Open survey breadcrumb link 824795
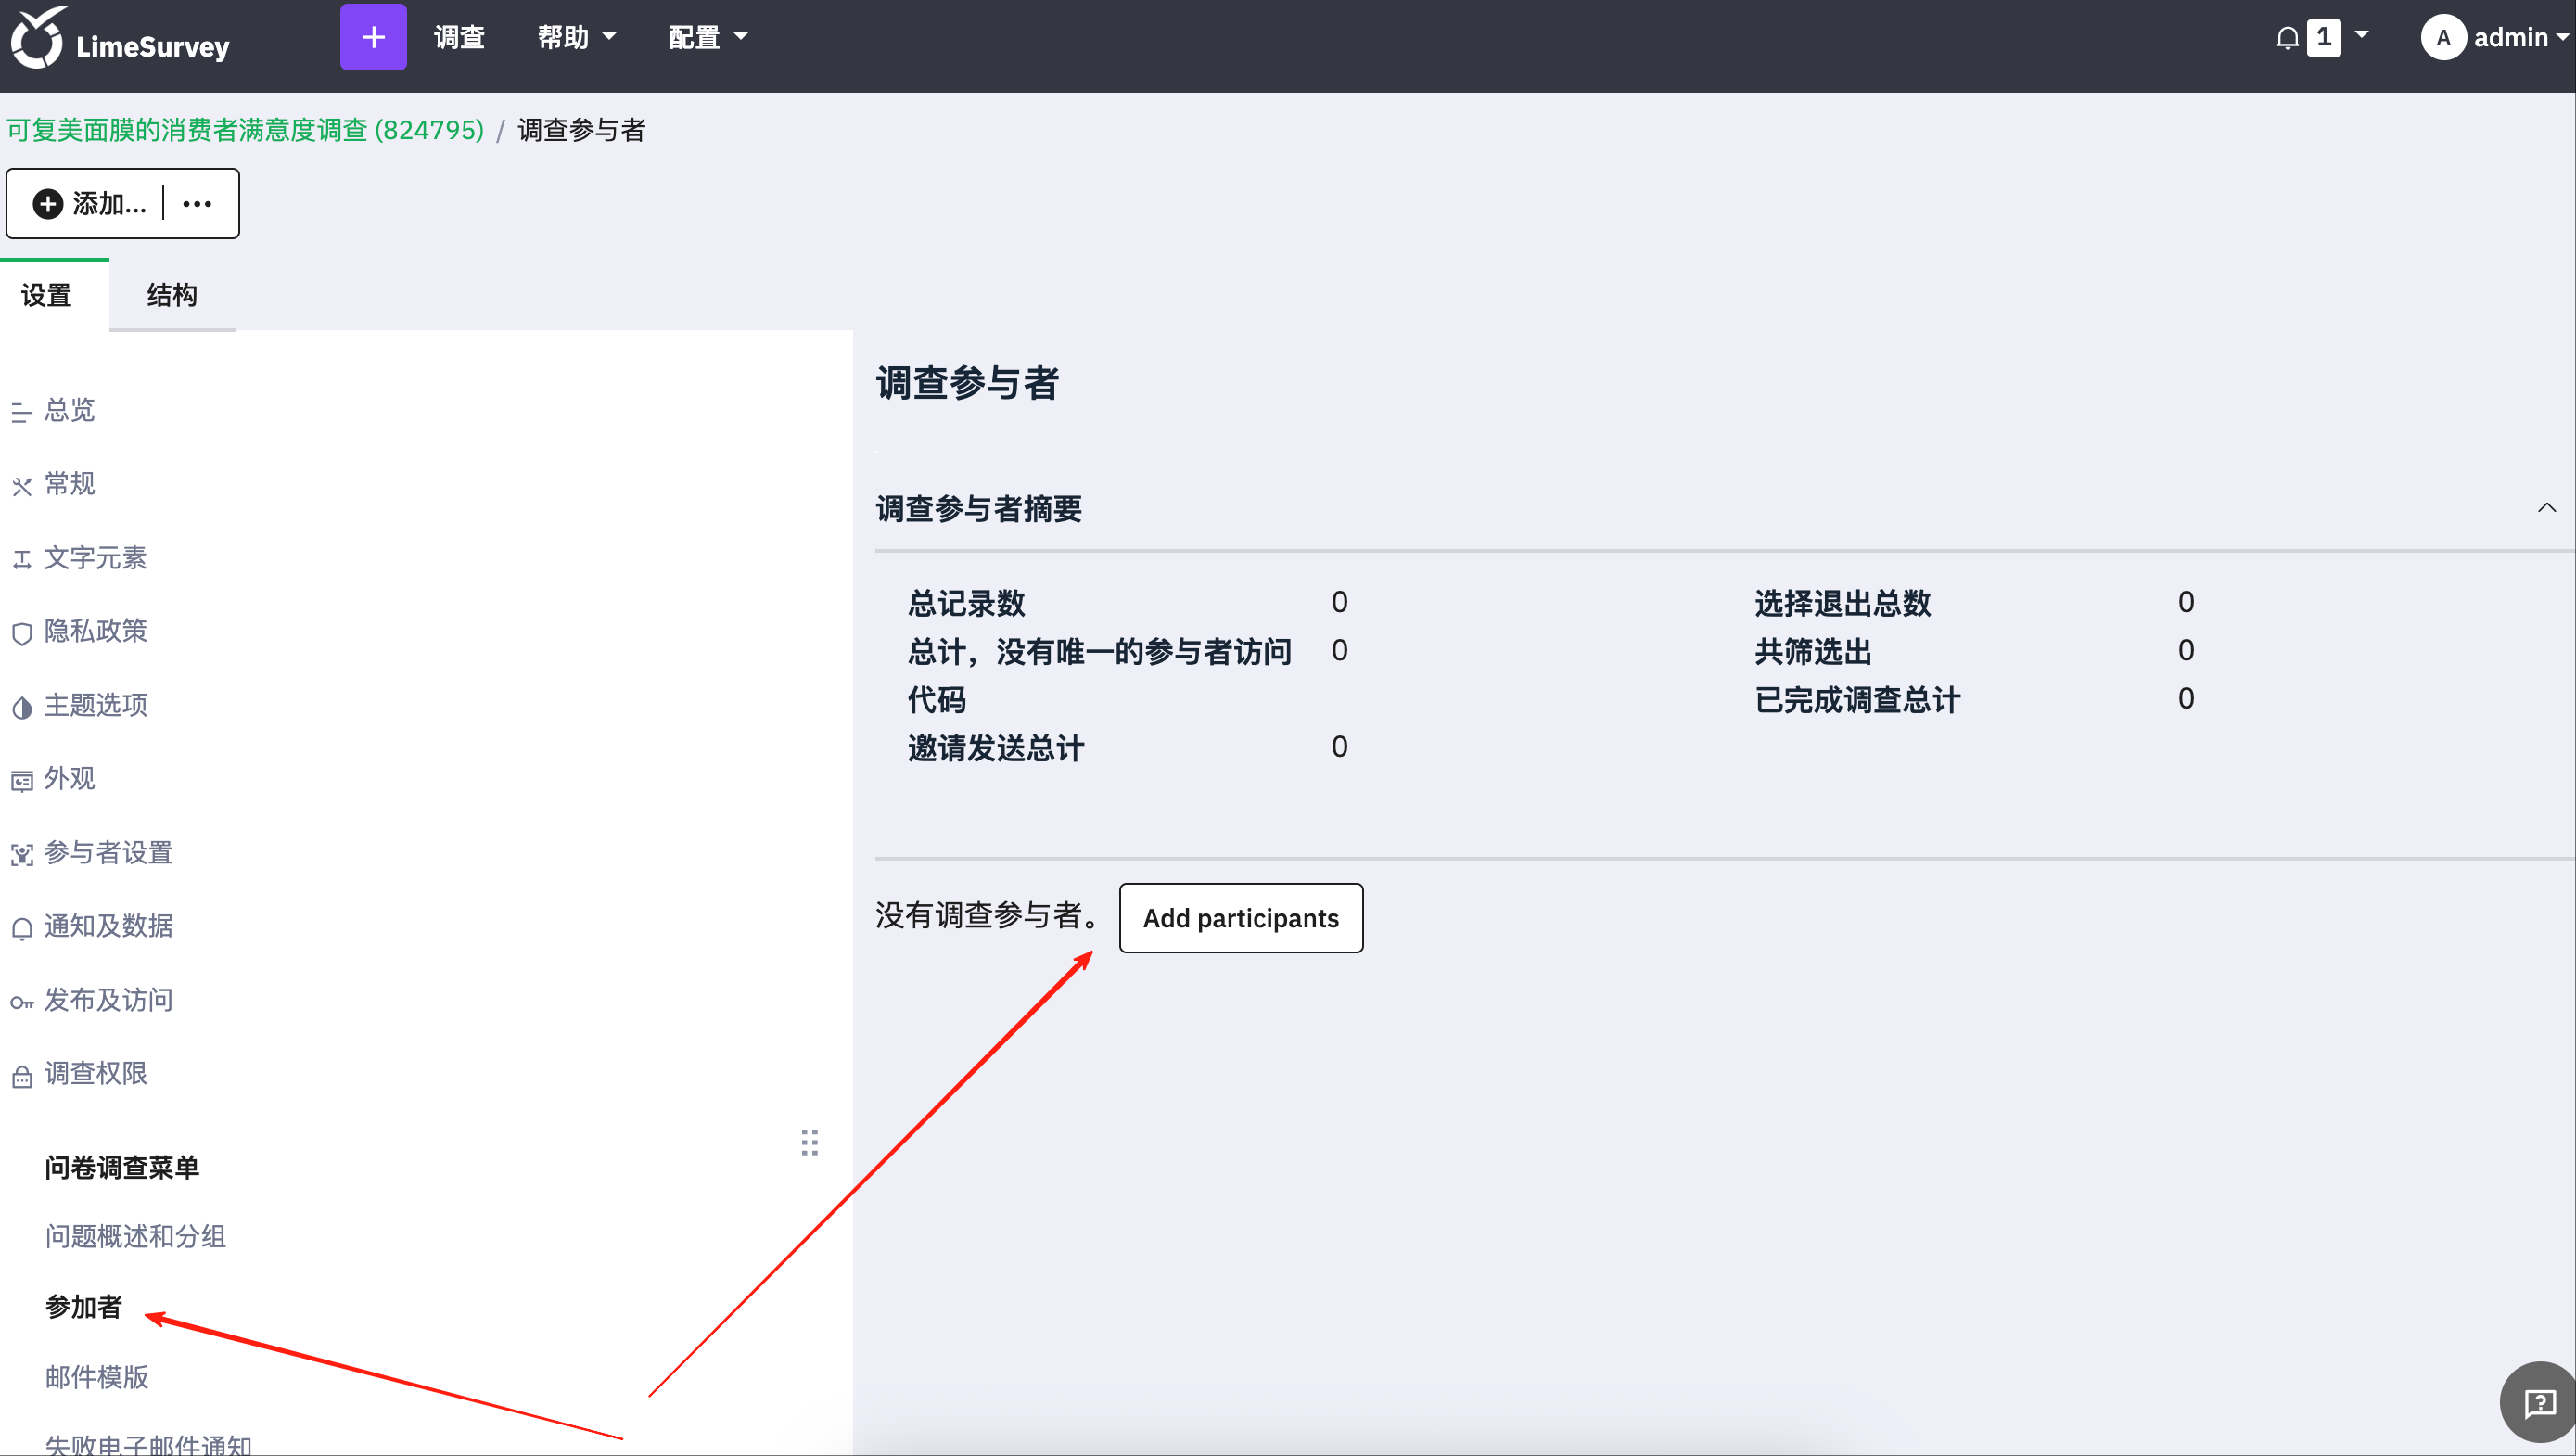The width and height of the screenshot is (2576, 1456). click(245, 130)
